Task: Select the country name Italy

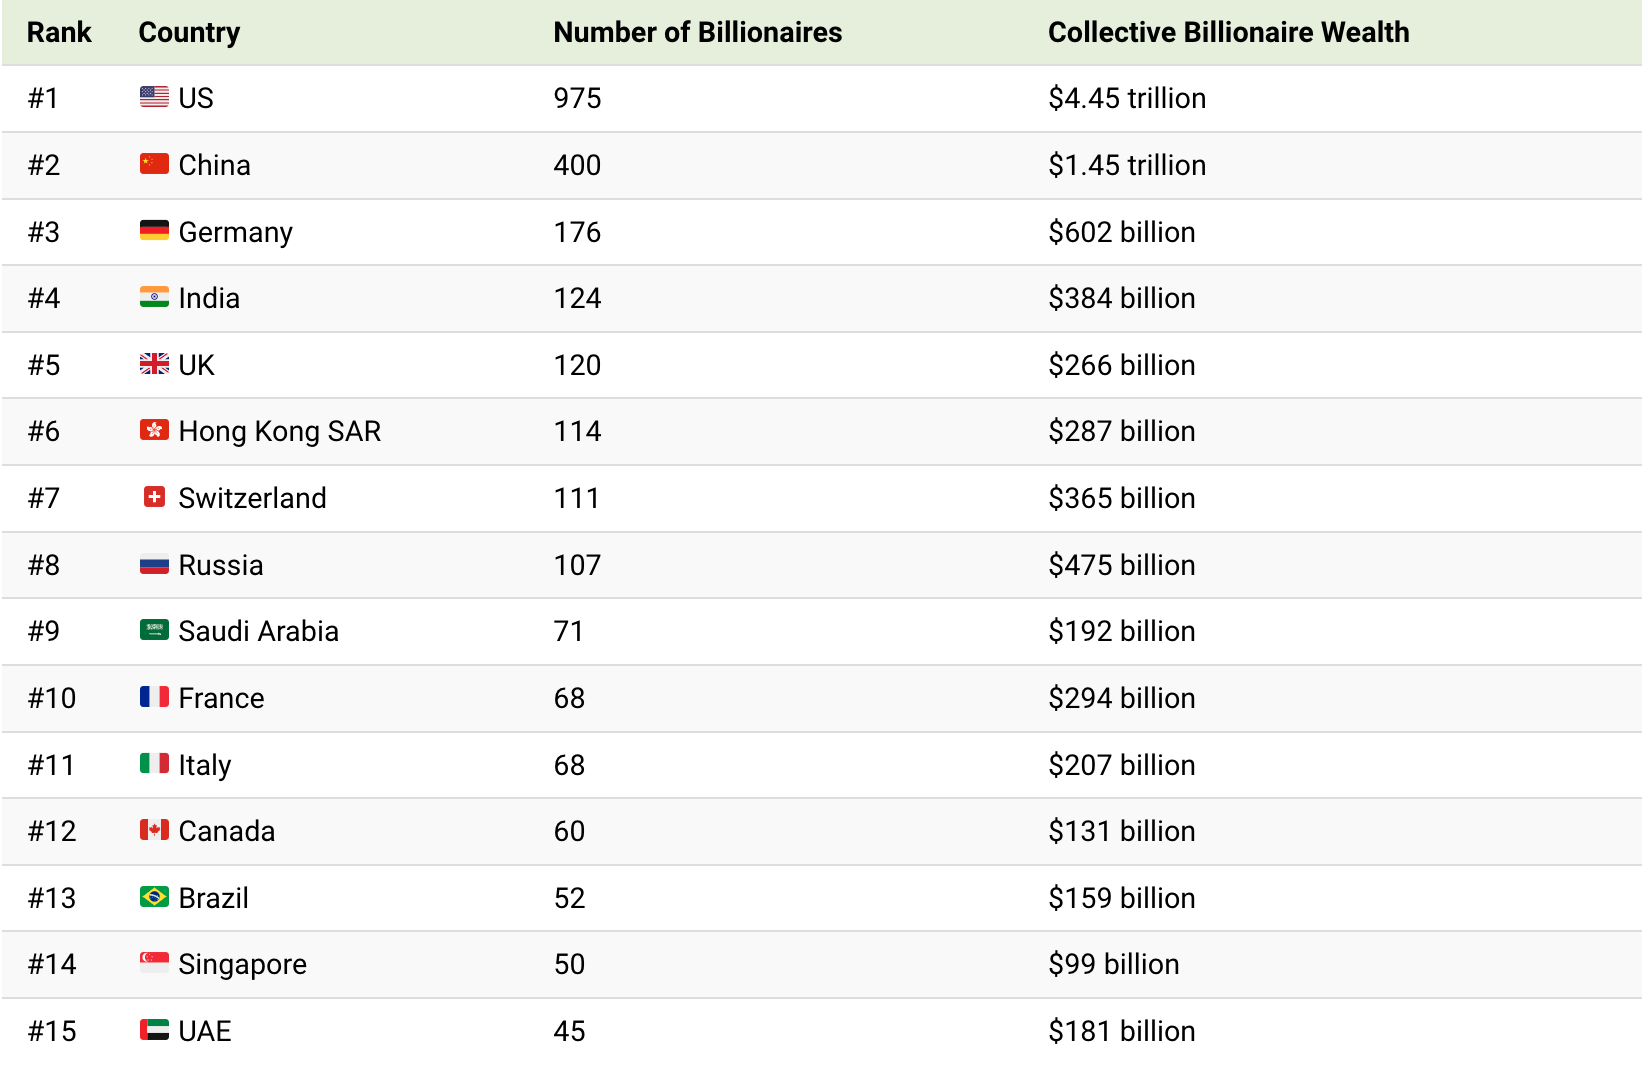Action: pos(205,766)
